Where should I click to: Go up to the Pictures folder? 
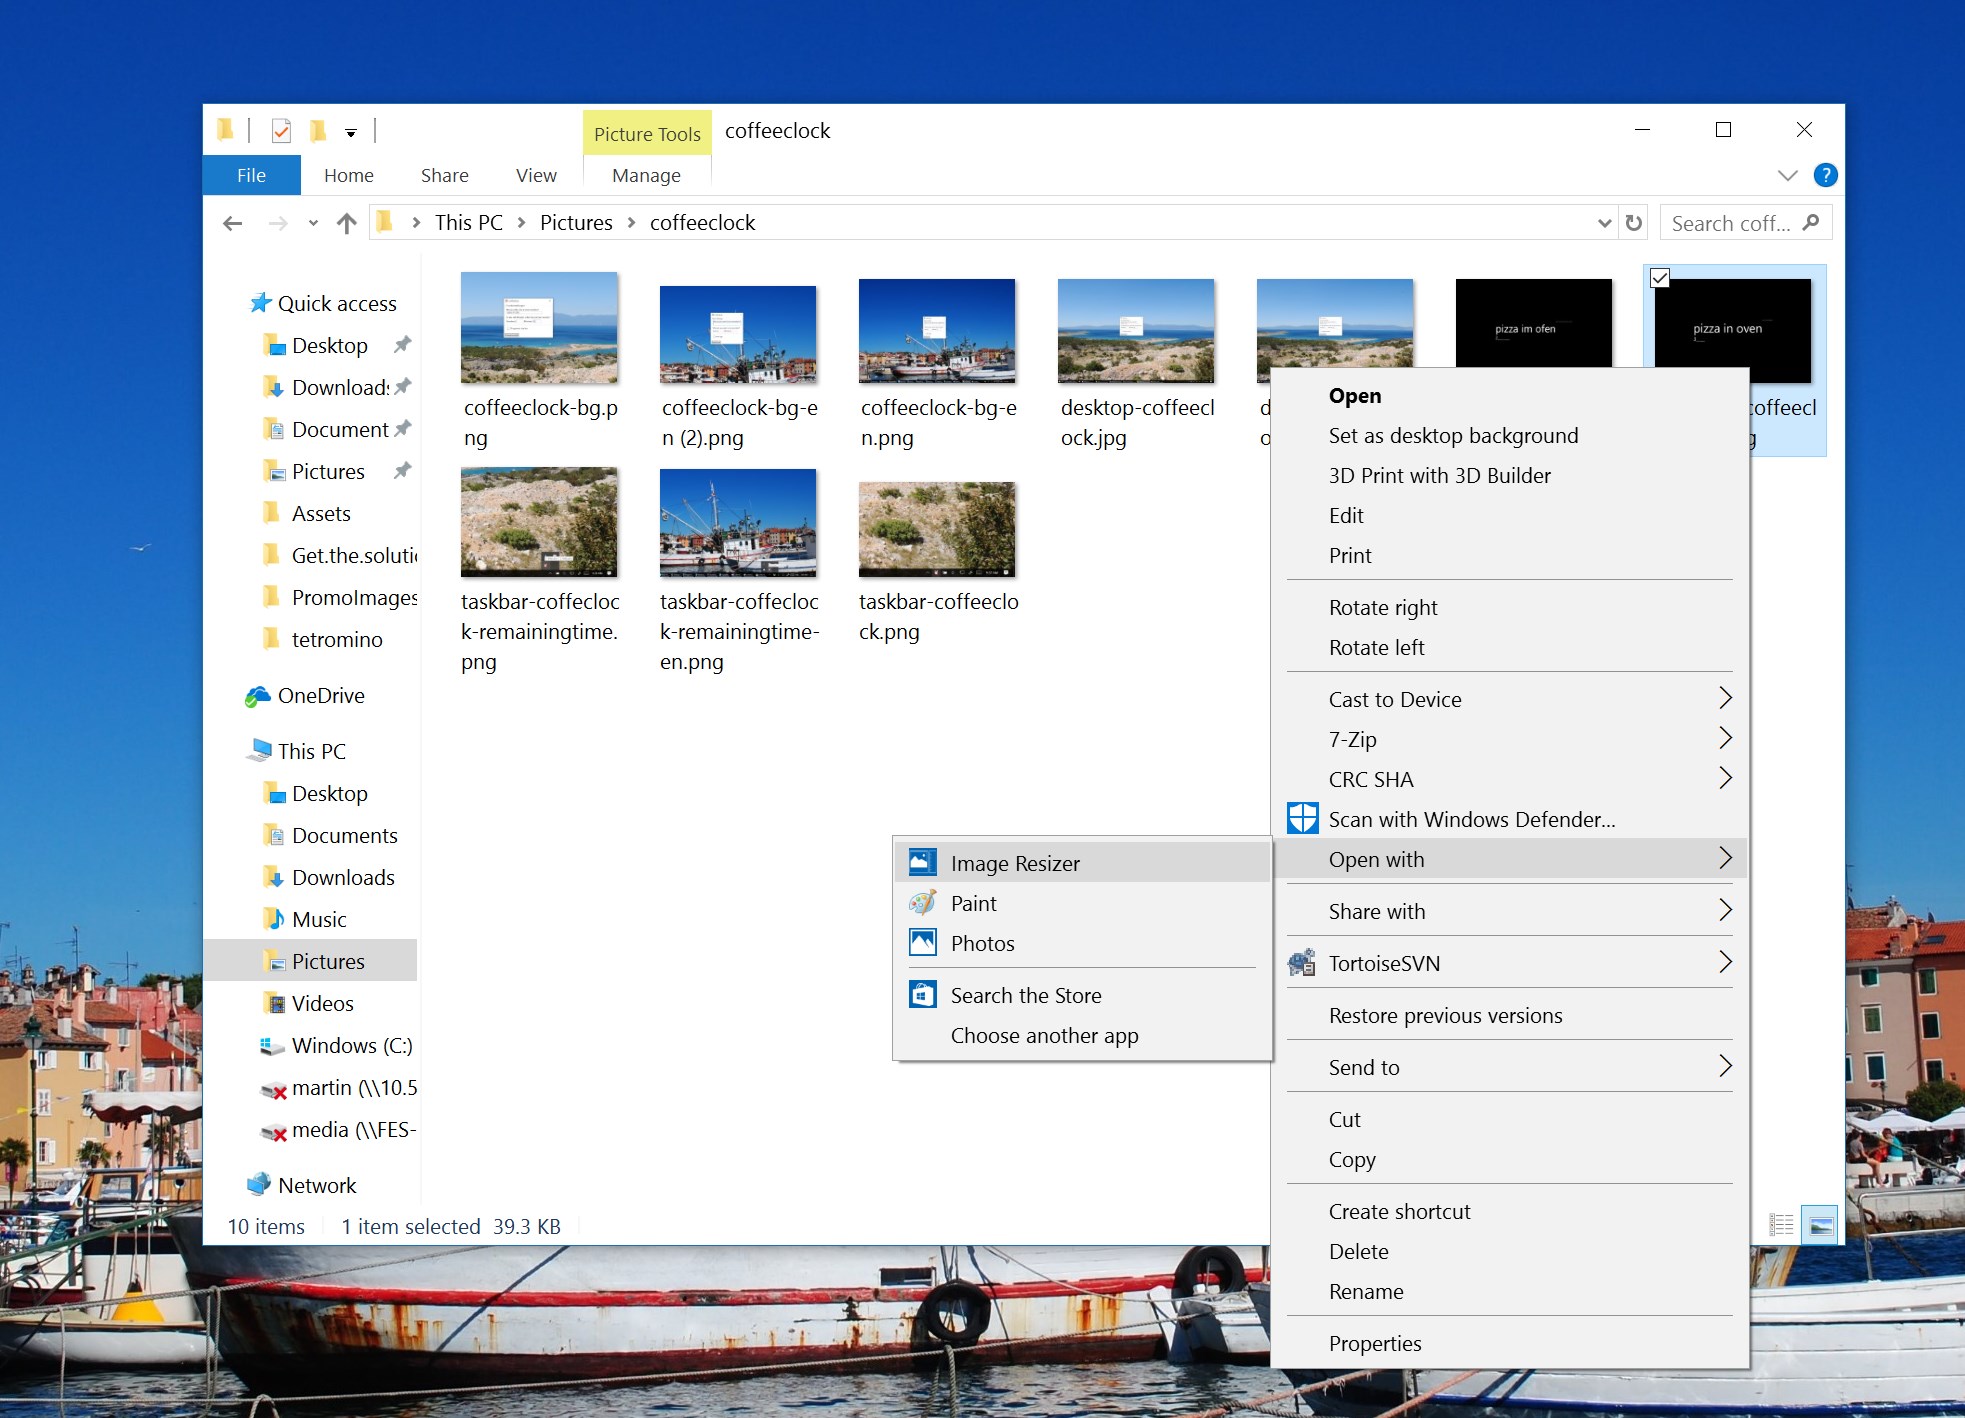click(x=347, y=222)
